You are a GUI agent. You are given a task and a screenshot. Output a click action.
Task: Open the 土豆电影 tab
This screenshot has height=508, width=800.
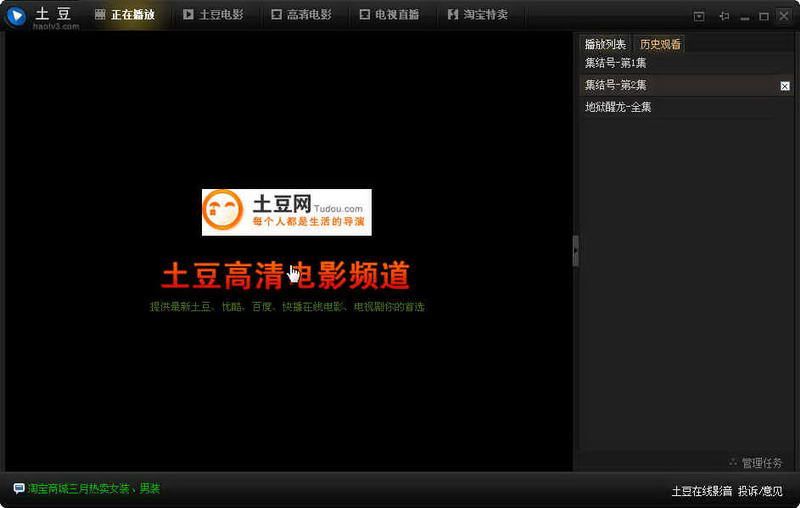click(213, 15)
